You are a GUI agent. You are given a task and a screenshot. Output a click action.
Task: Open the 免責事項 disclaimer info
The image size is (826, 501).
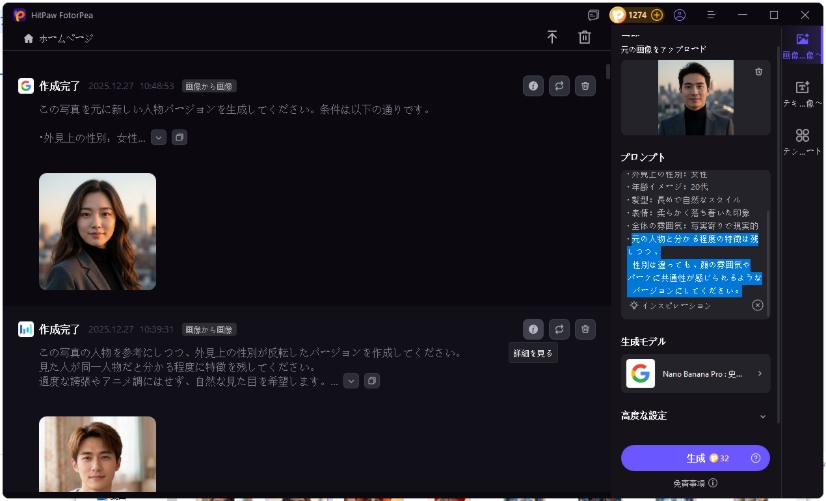click(x=713, y=483)
